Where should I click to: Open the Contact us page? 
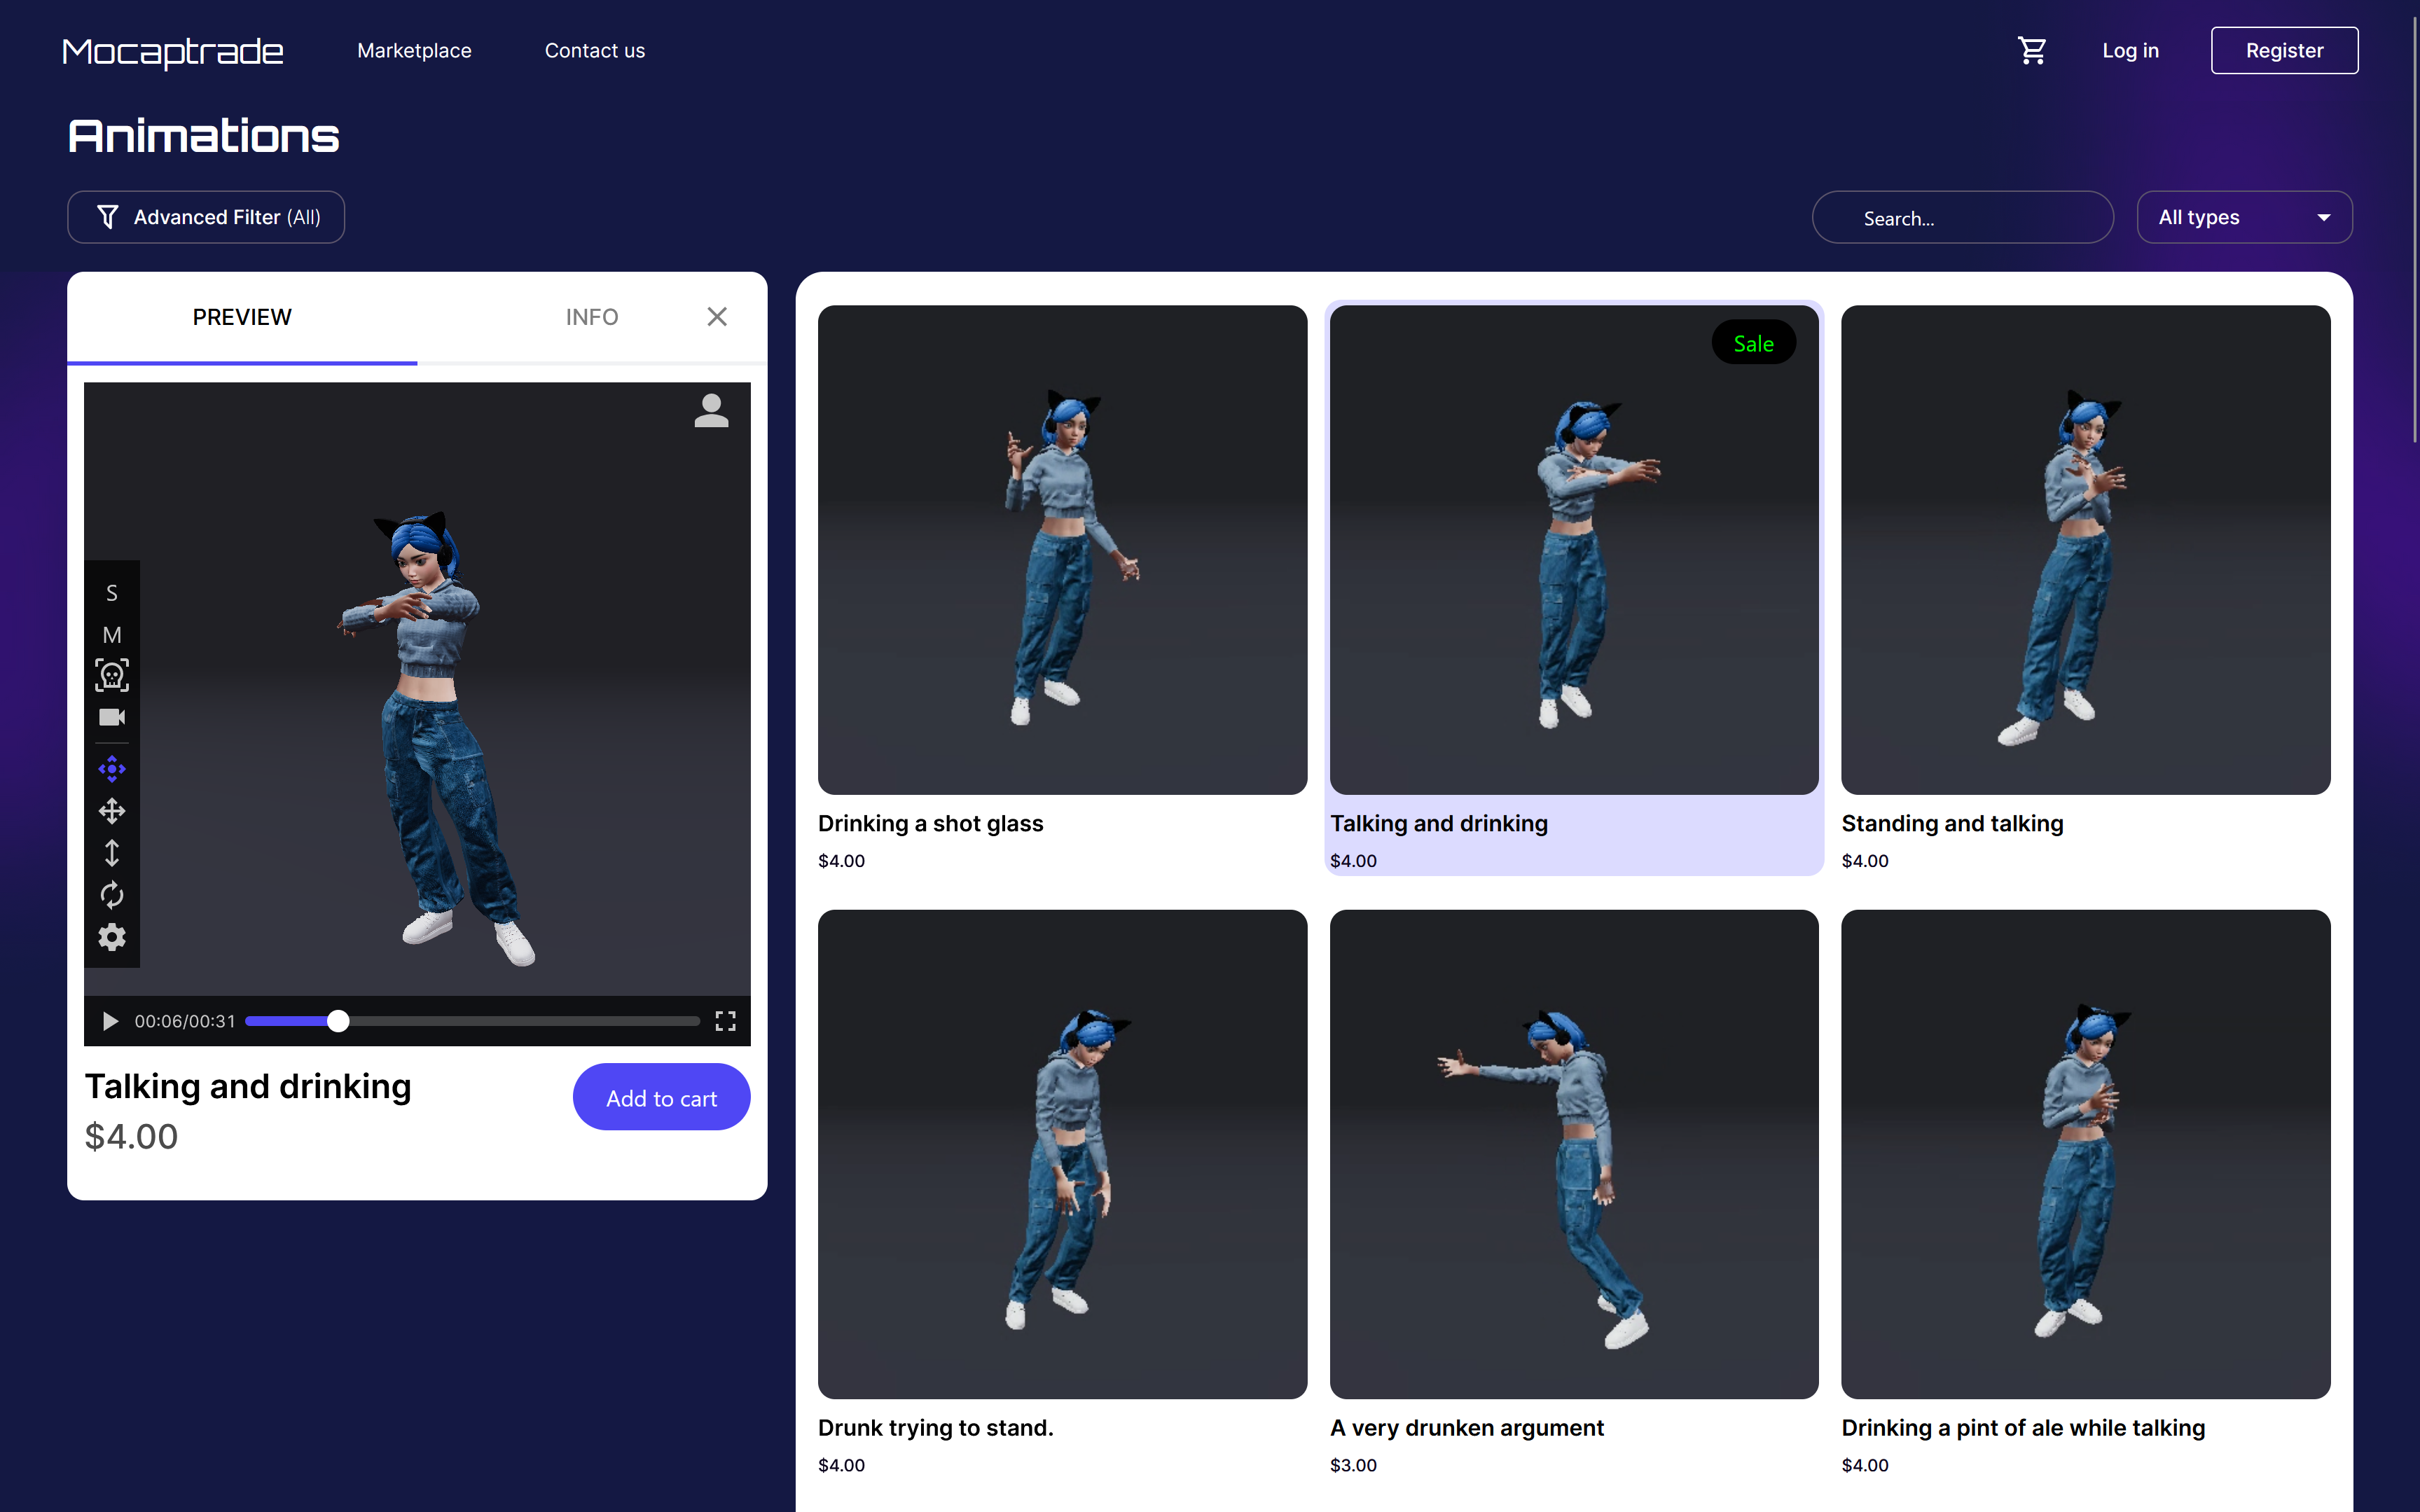(x=595, y=50)
